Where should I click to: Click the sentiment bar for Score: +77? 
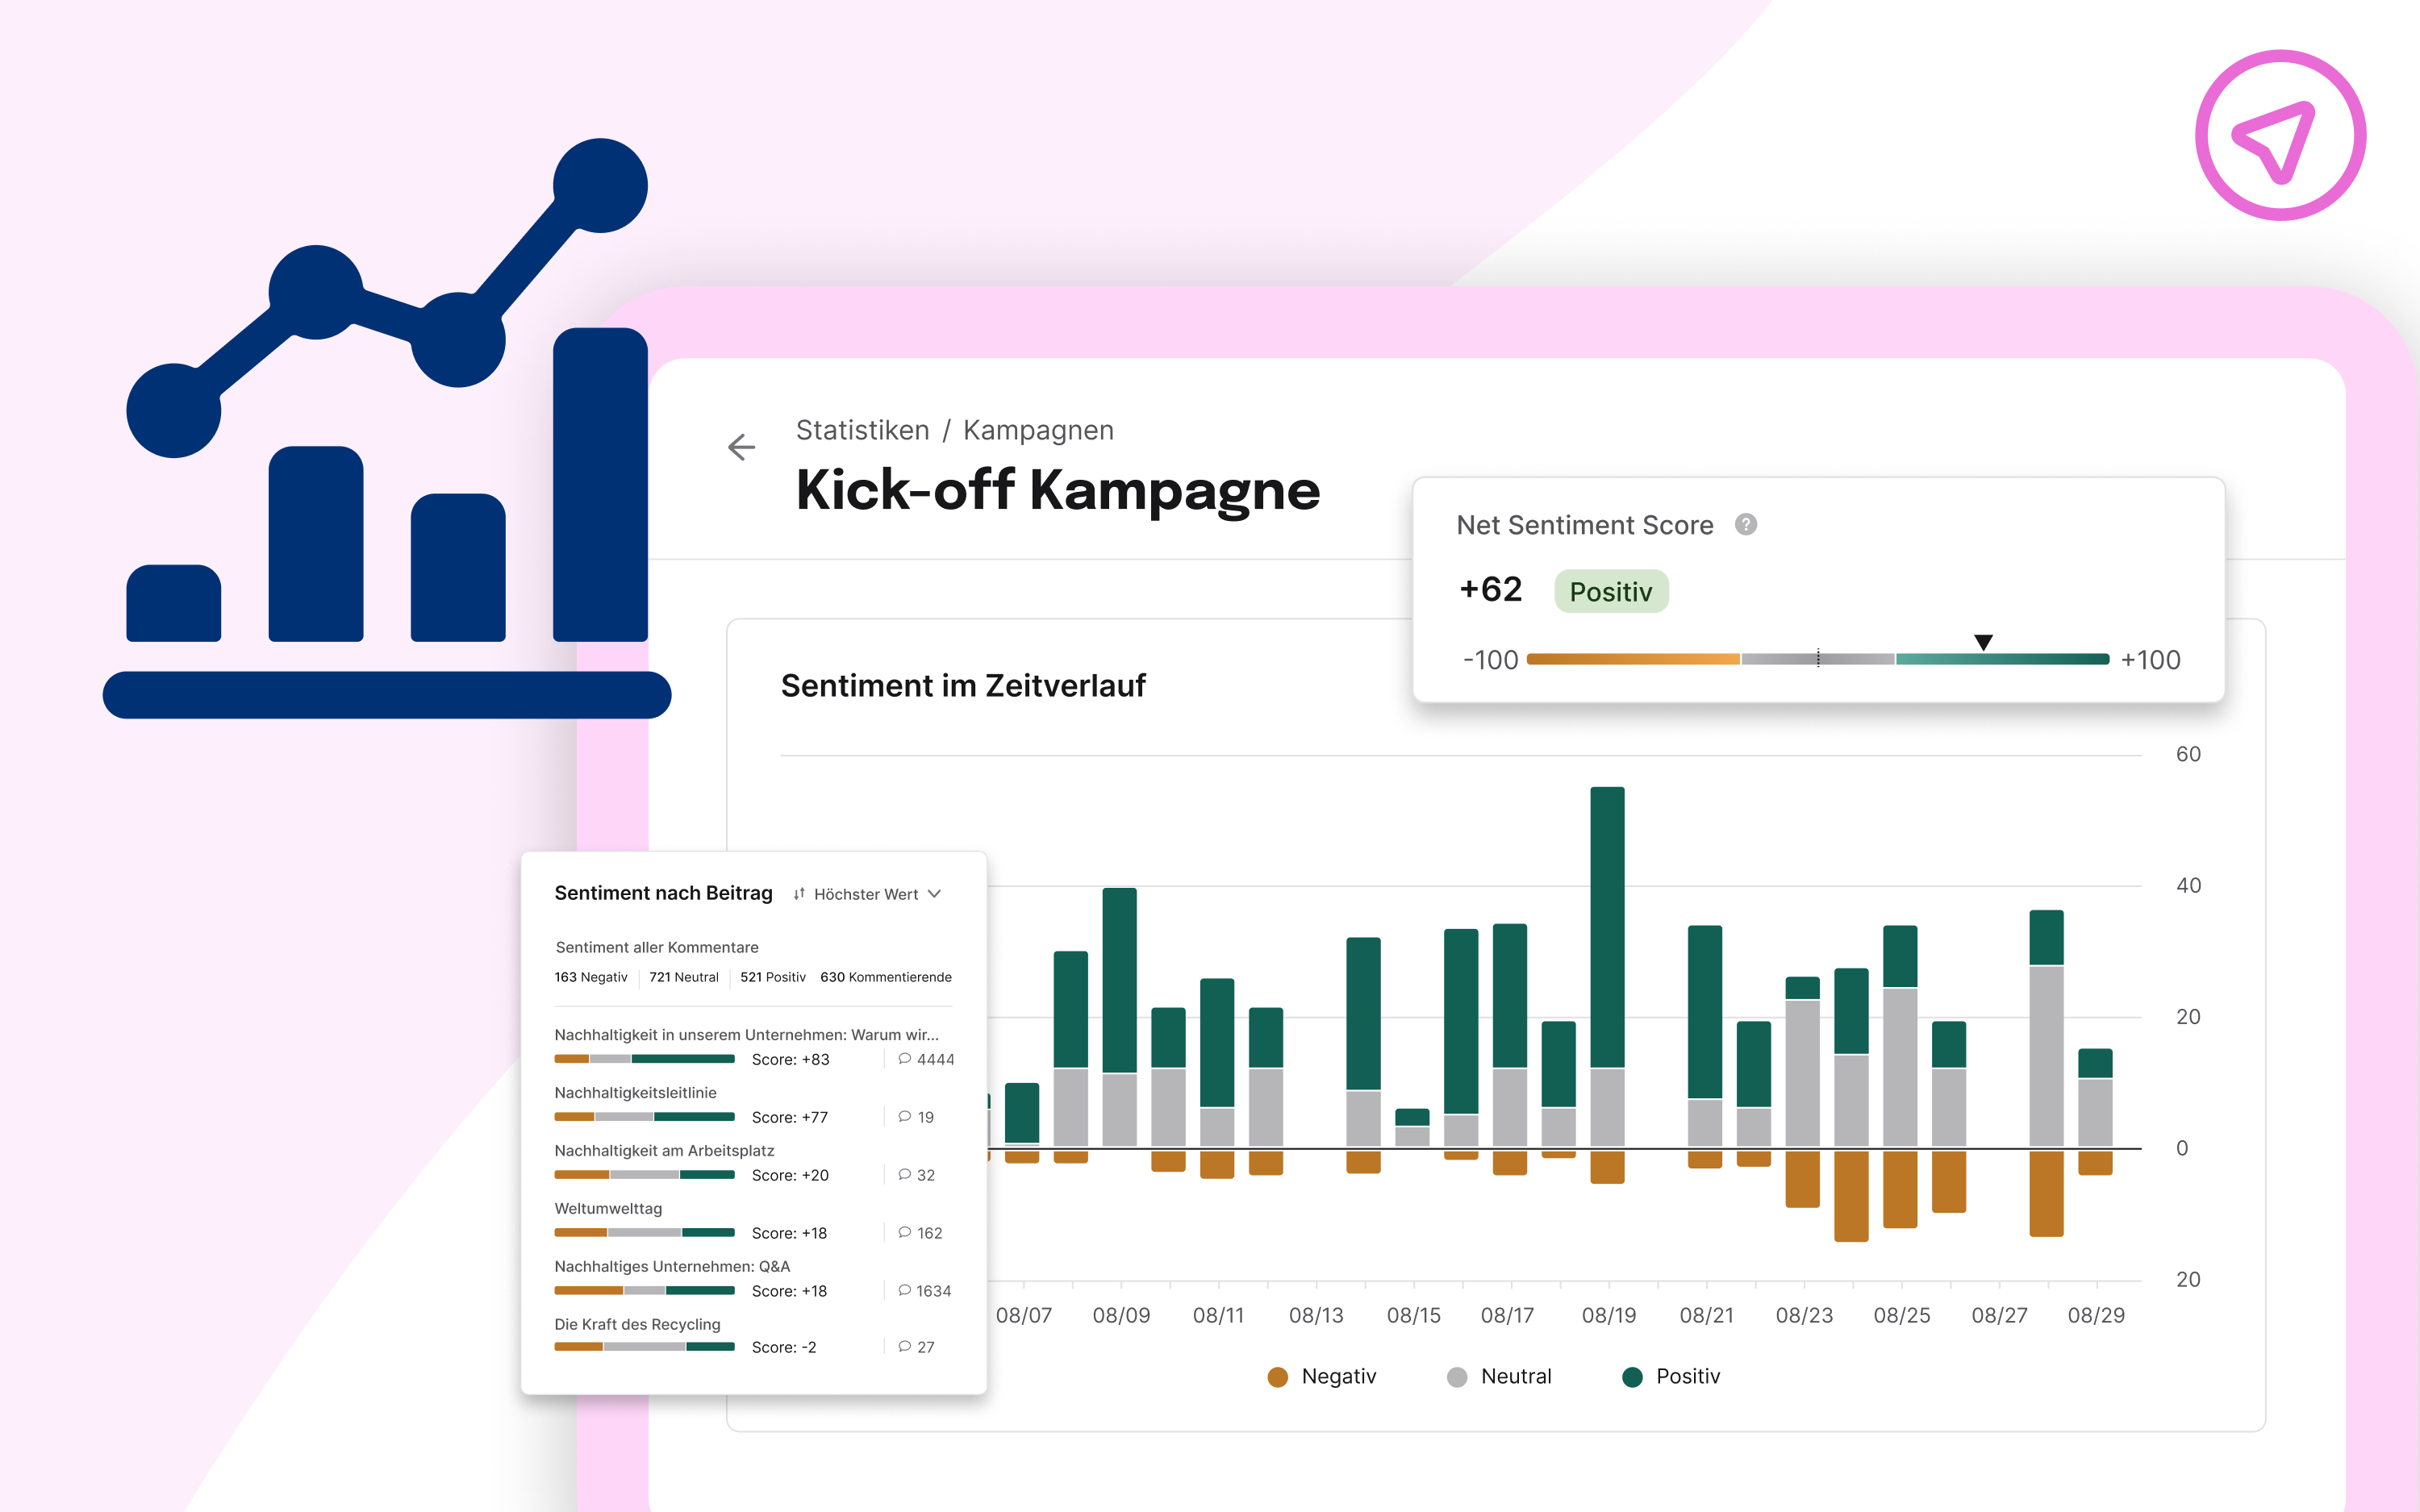pyautogui.click(x=644, y=1117)
